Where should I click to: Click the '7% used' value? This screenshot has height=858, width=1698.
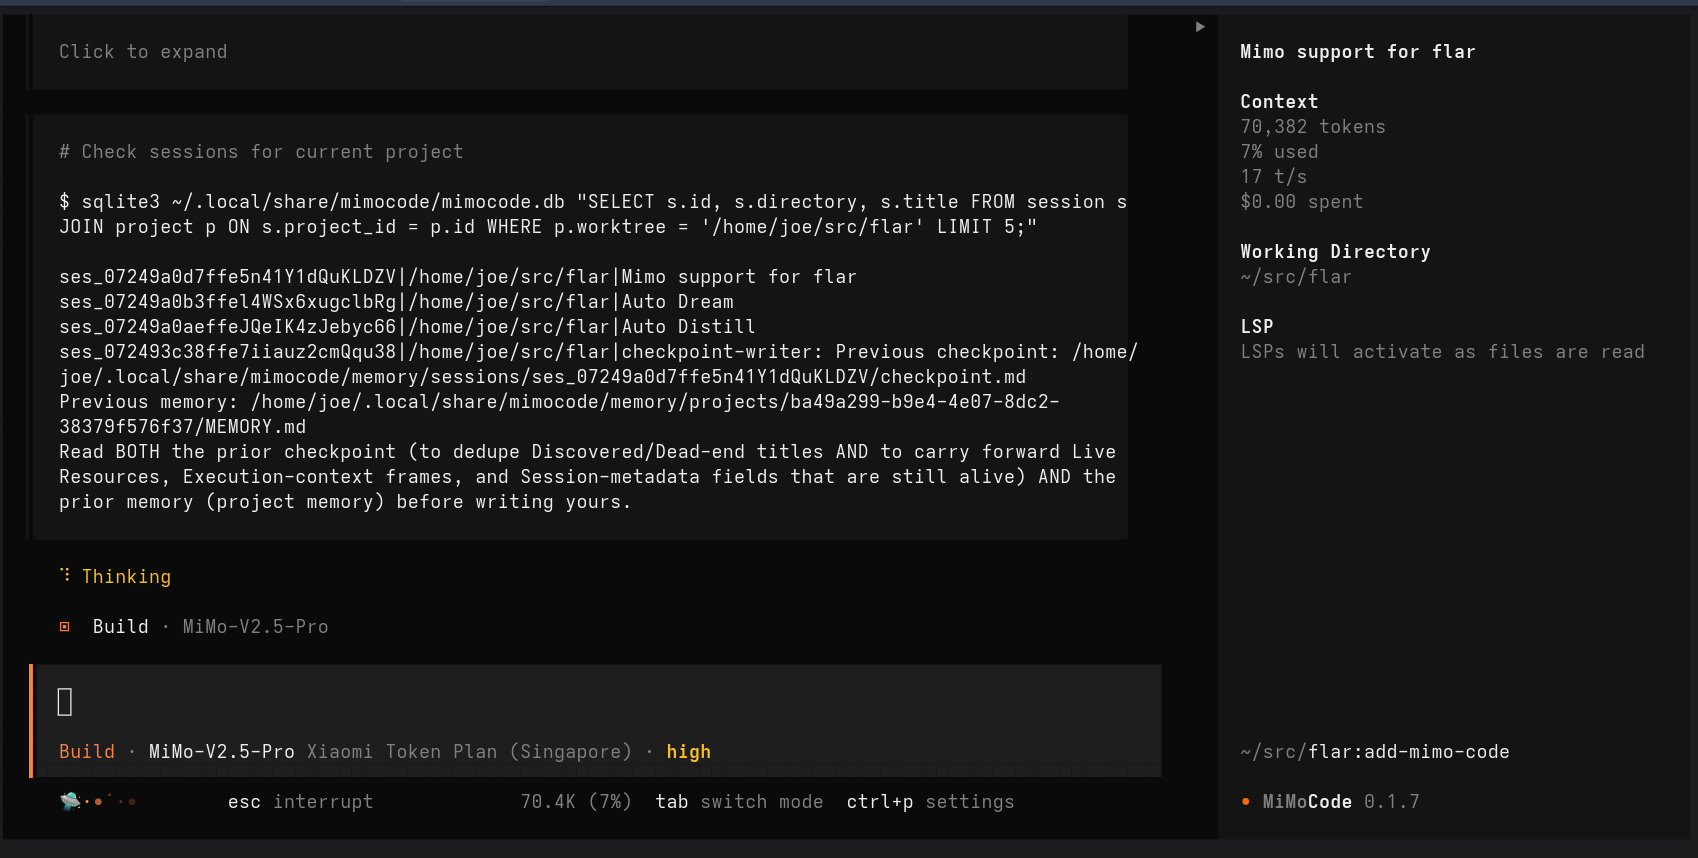tap(1279, 152)
